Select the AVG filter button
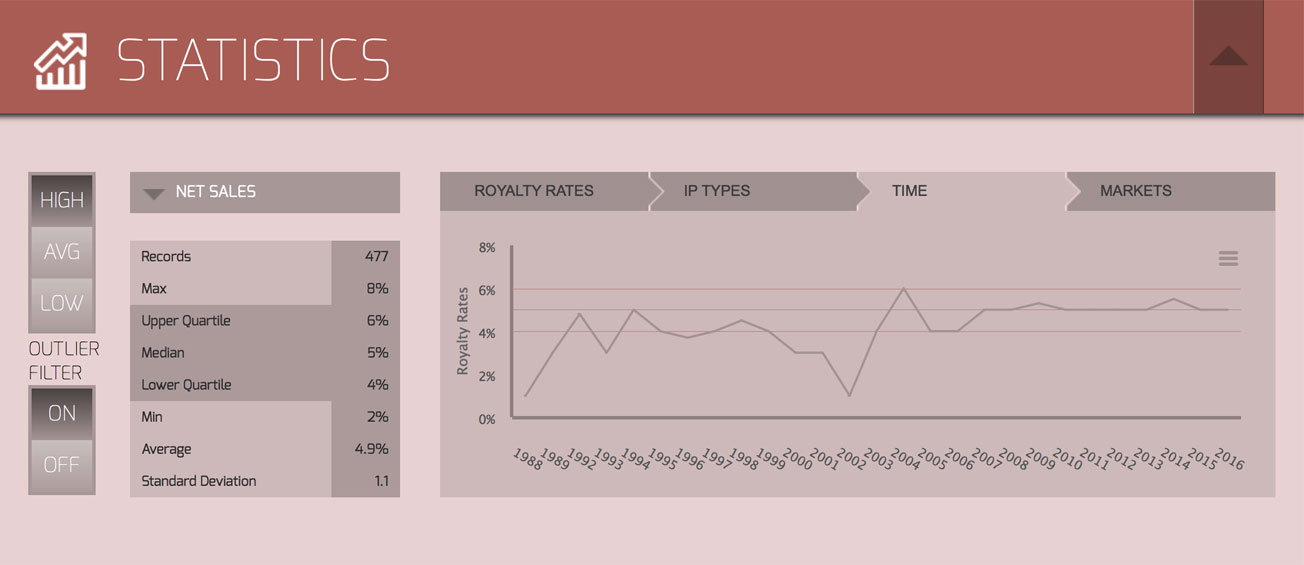 click(62, 252)
